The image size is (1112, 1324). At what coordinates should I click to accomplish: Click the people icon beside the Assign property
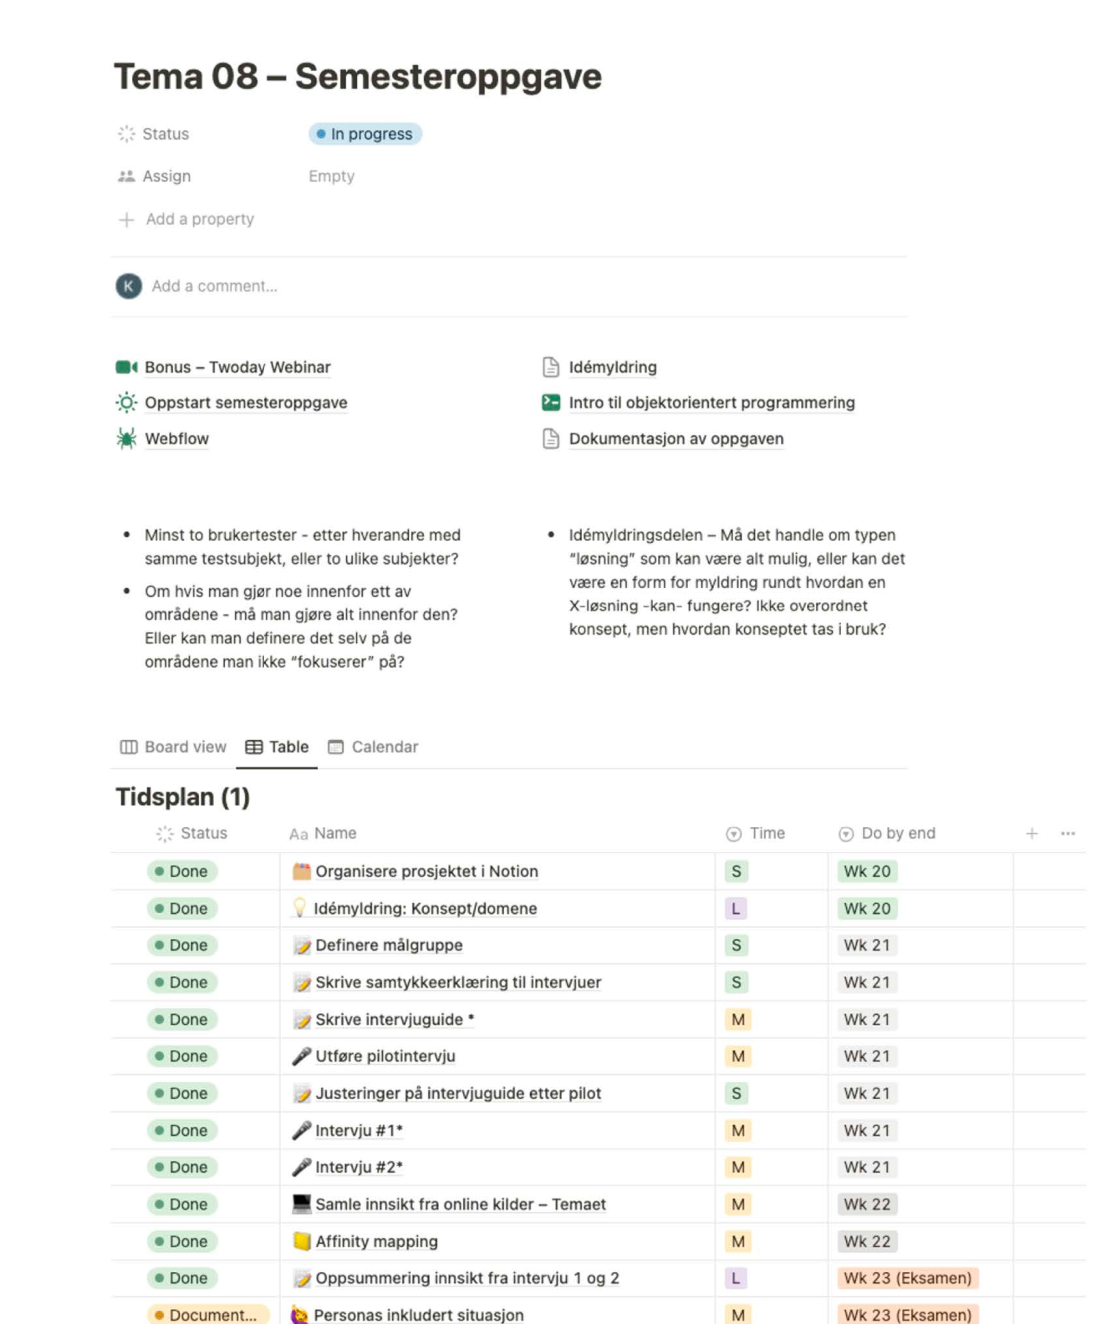(x=127, y=175)
